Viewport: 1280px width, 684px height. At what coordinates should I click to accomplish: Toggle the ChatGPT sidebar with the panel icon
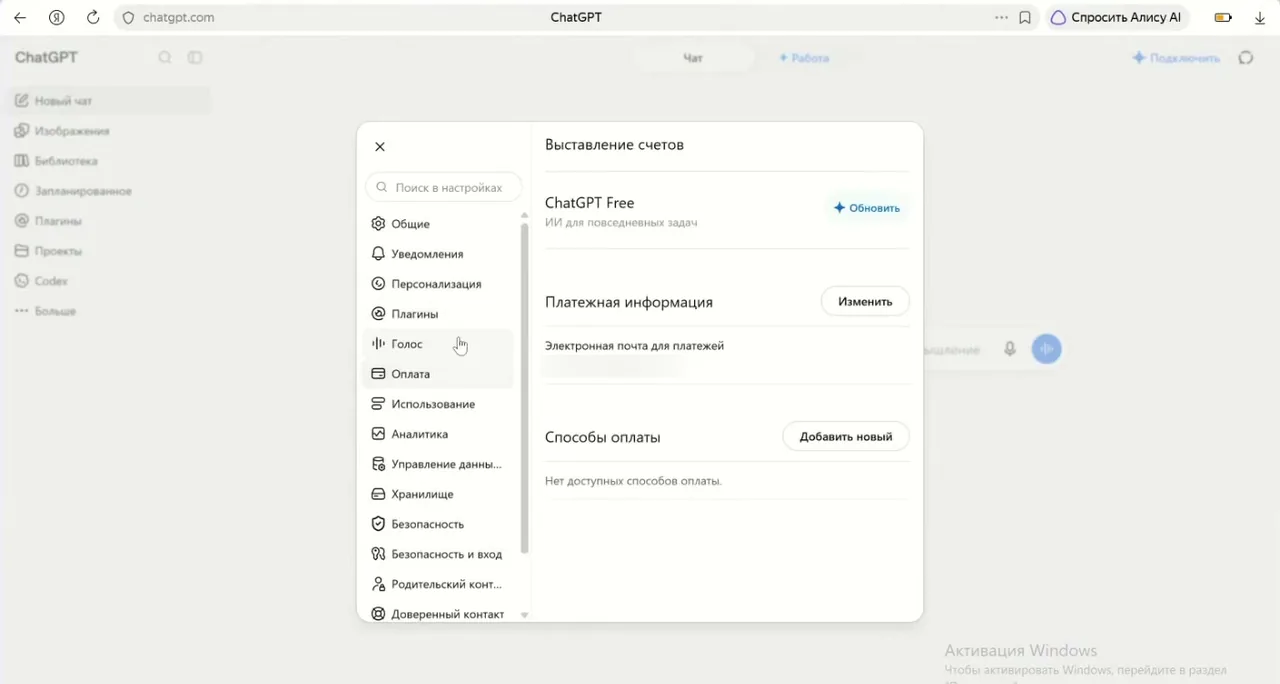(x=195, y=58)
